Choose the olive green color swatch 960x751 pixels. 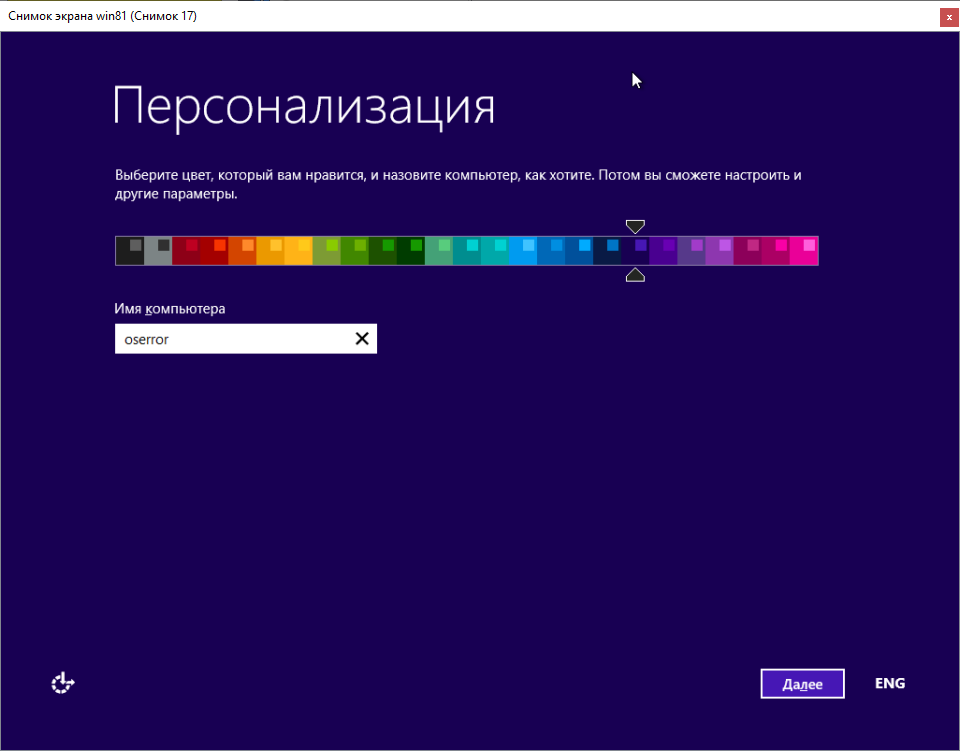tap(326, 251)
